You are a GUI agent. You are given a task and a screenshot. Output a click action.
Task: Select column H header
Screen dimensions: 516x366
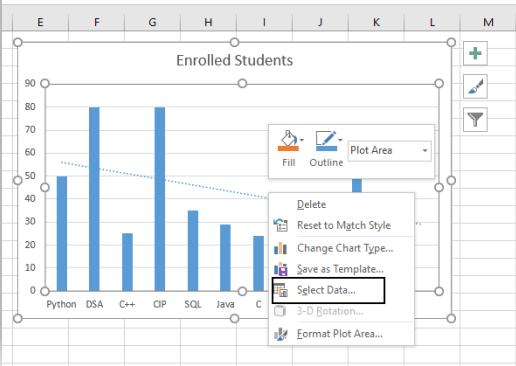208,22
